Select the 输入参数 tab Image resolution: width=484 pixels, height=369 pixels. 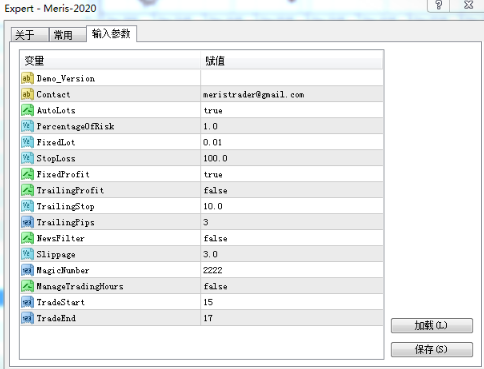click(x=111, y=34)
